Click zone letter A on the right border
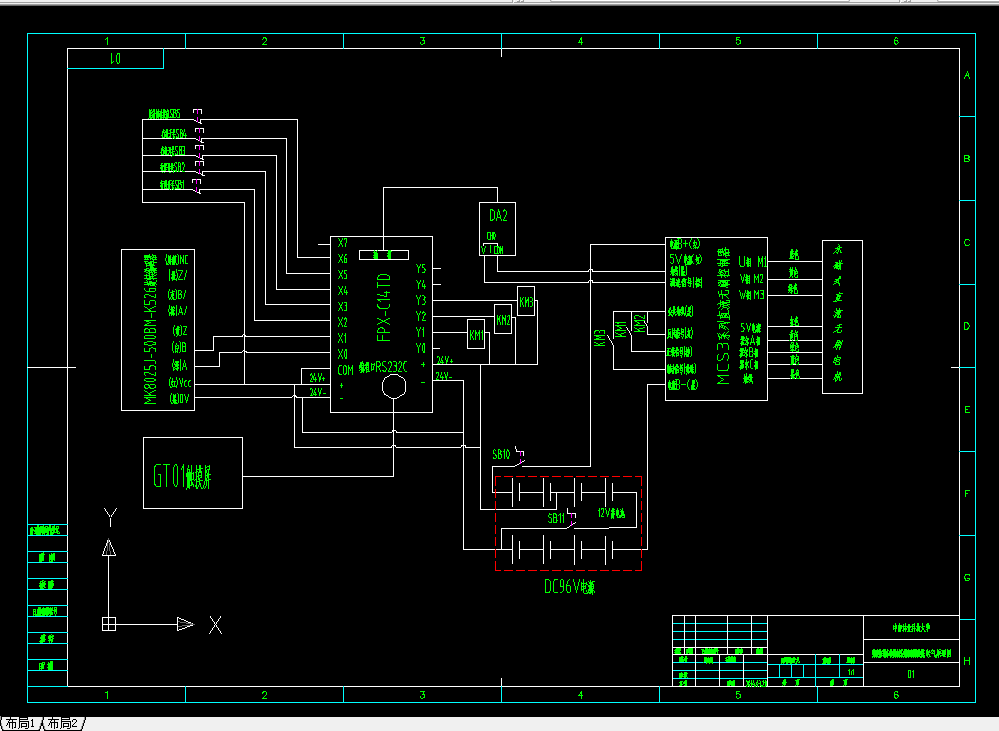Screen dimensions: 999x731 (x=967, y=75)
